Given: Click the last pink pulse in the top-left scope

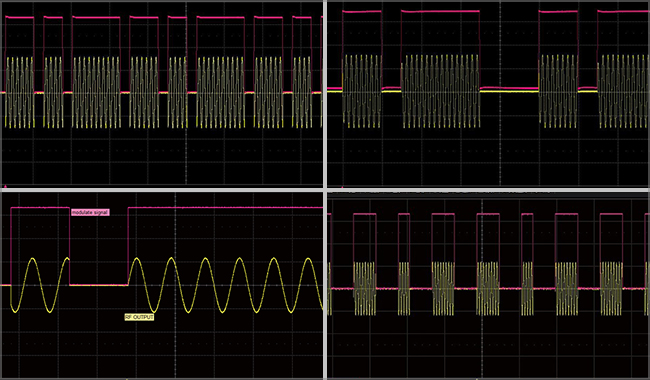Looking at the screenshot, I should [x=302, y=17].
